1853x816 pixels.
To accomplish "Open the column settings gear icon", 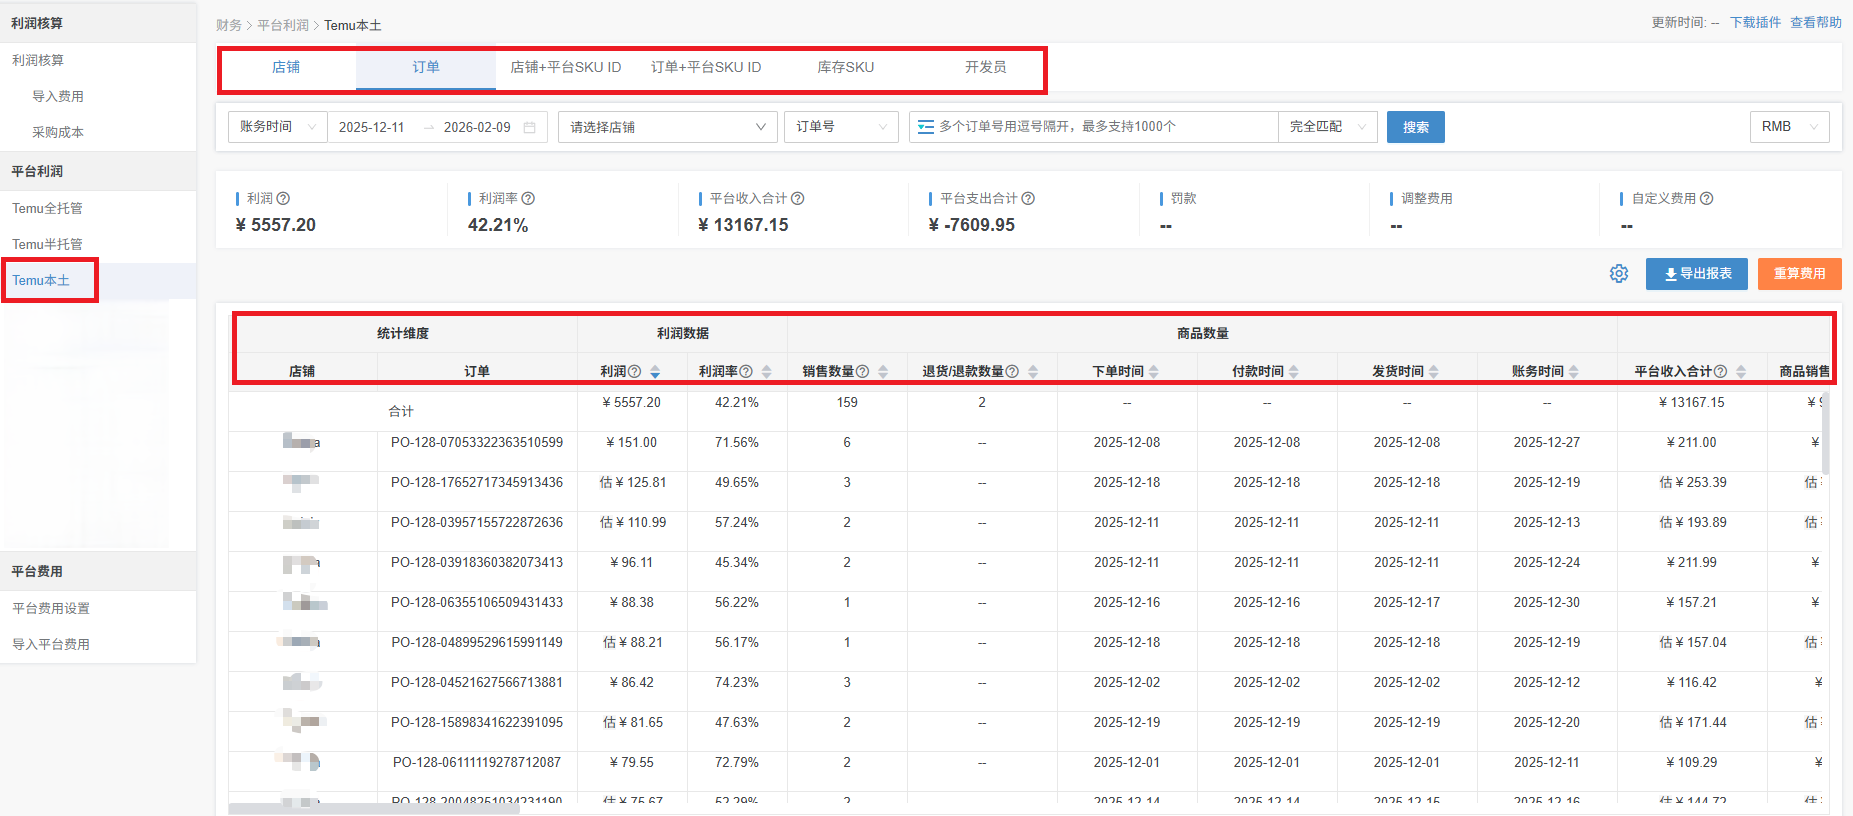I will click(1619, 274).
